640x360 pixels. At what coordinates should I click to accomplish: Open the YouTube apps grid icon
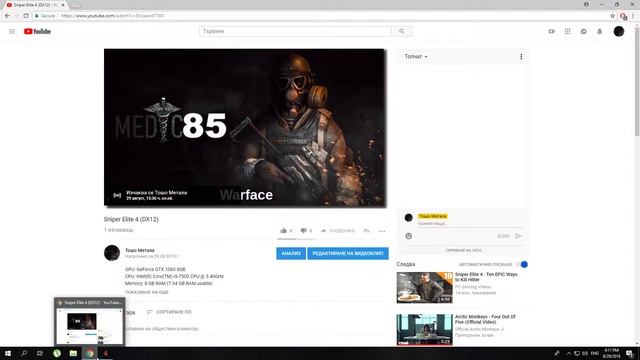[x=567, y=31]
